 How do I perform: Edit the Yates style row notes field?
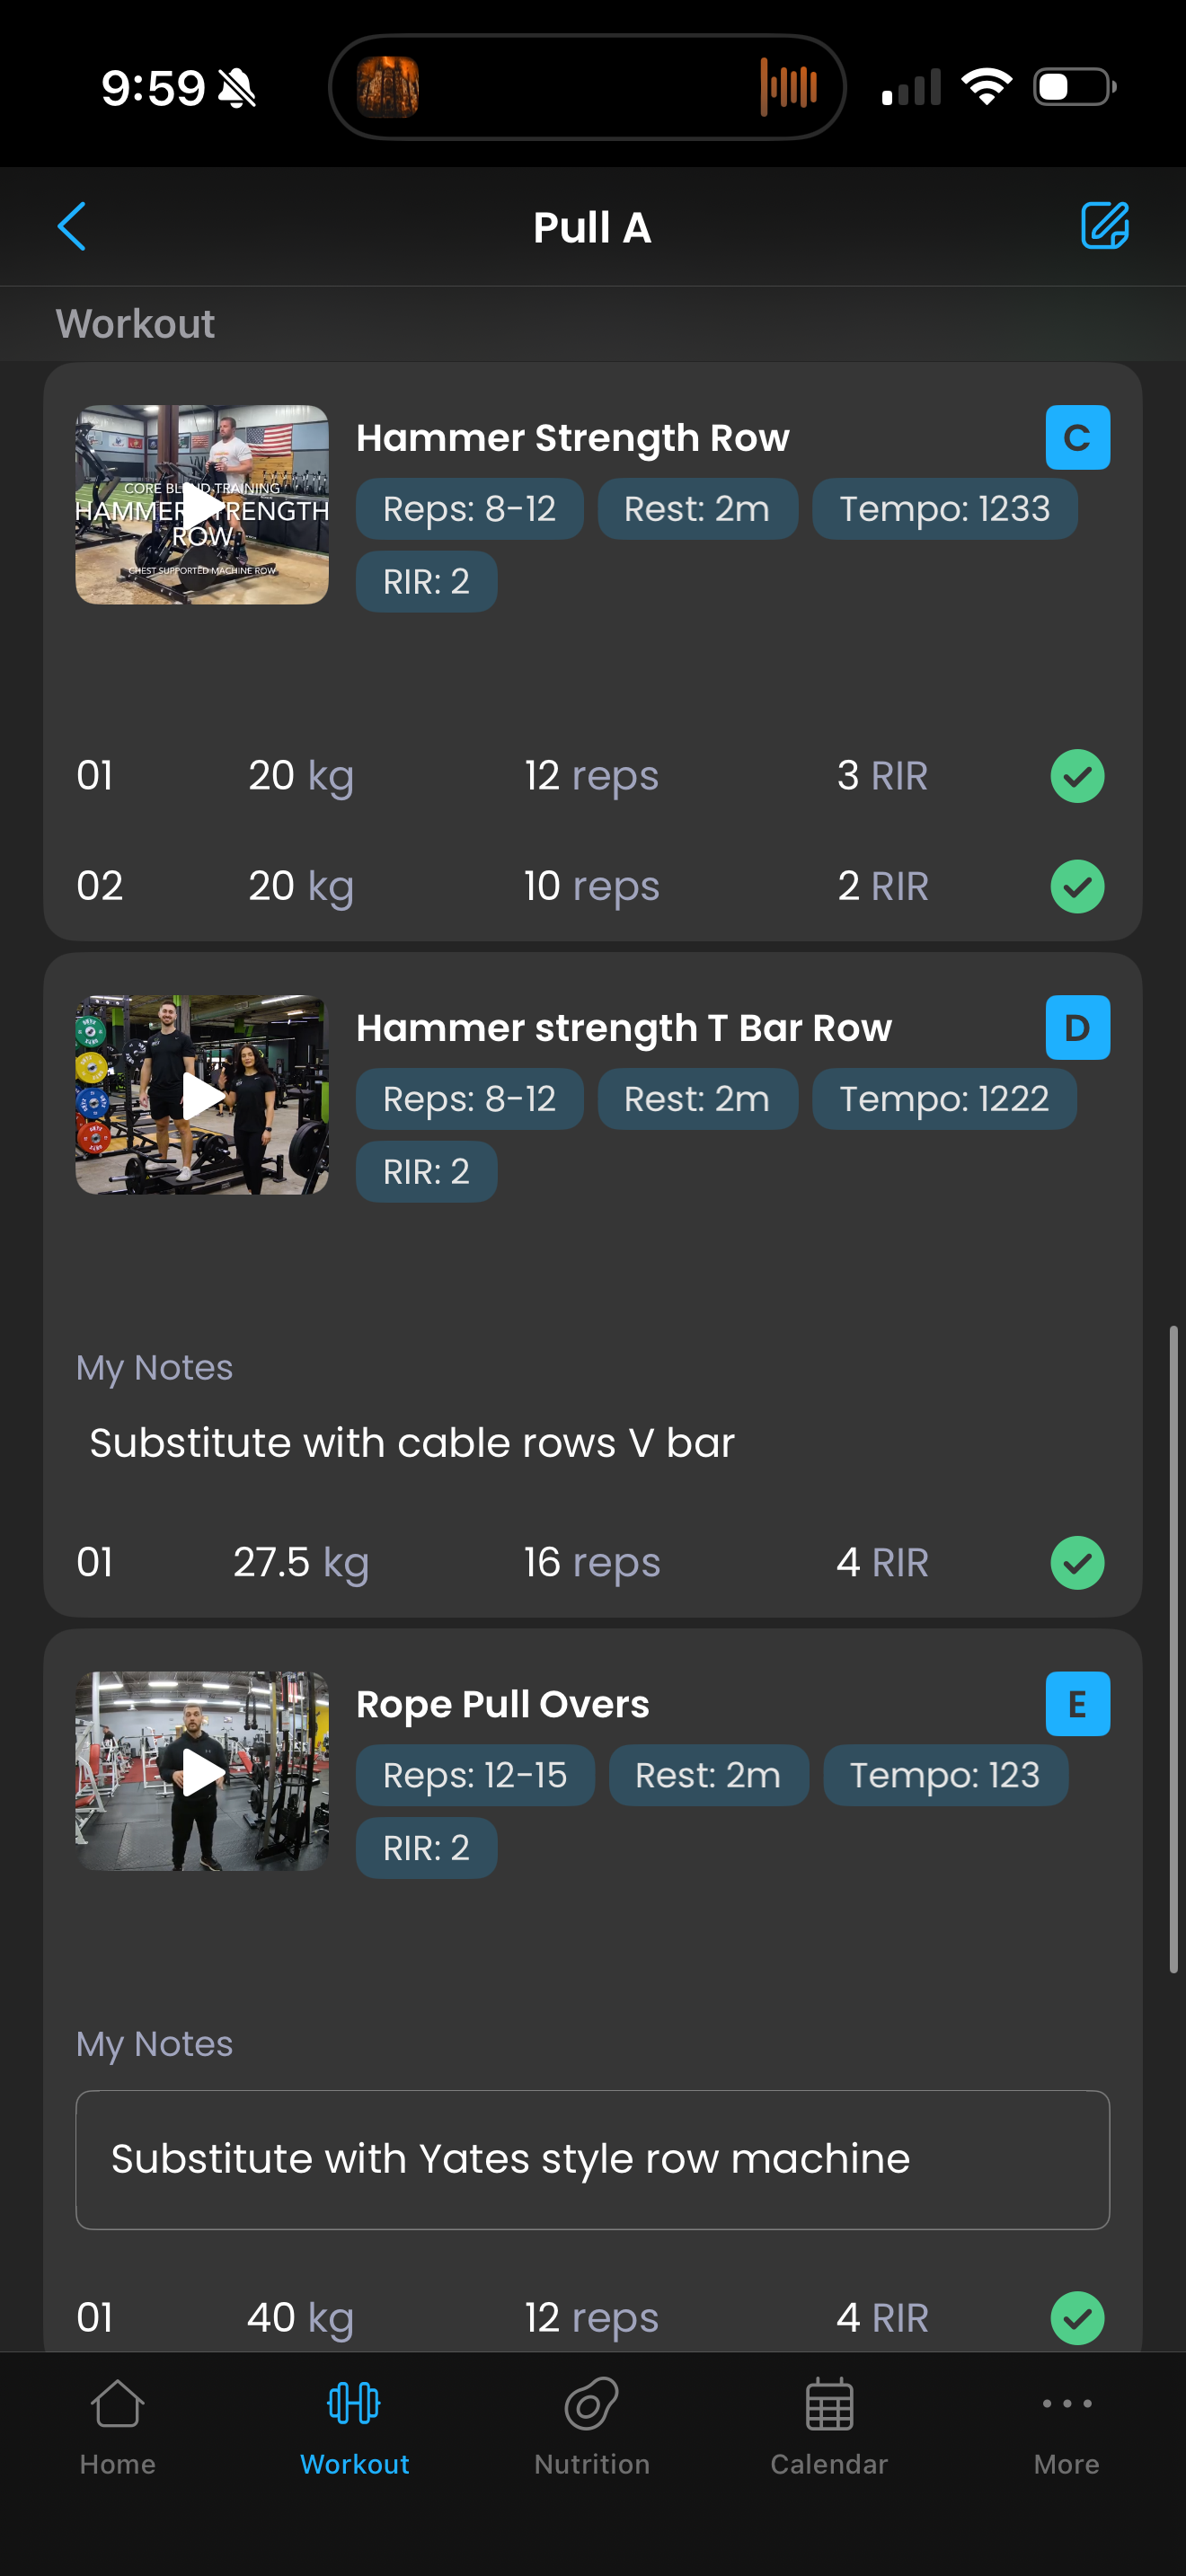[x=592, y=2160]
